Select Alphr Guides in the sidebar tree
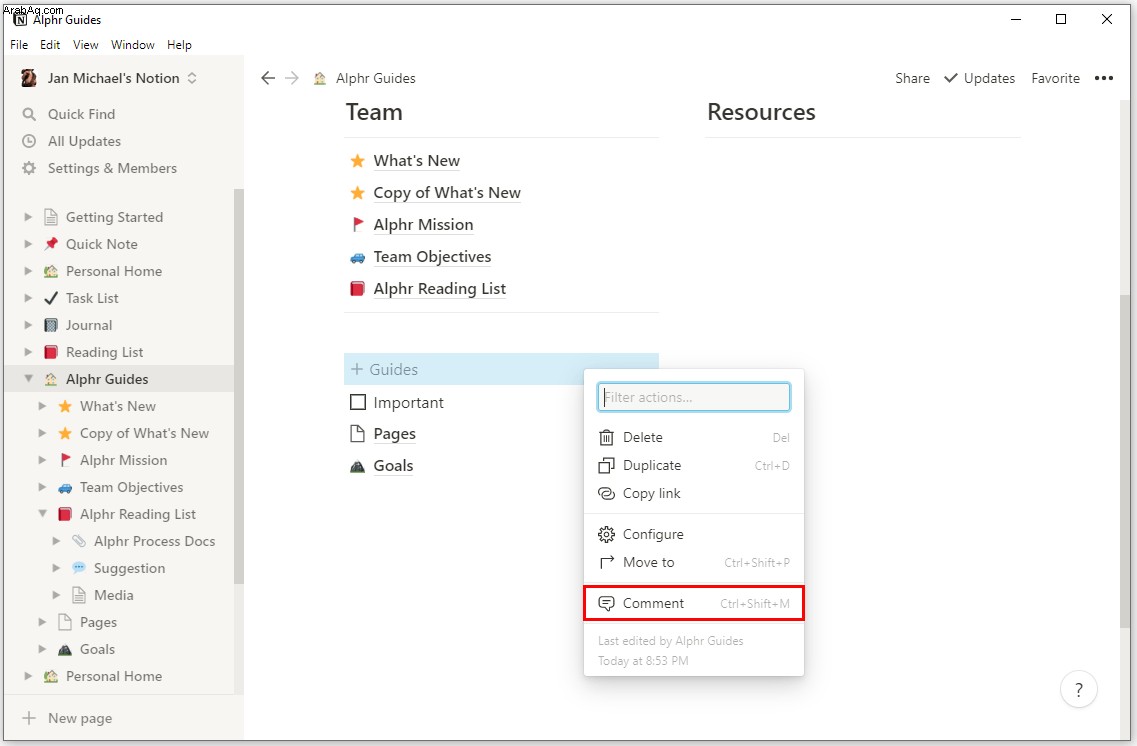 [x=119, y=379]
